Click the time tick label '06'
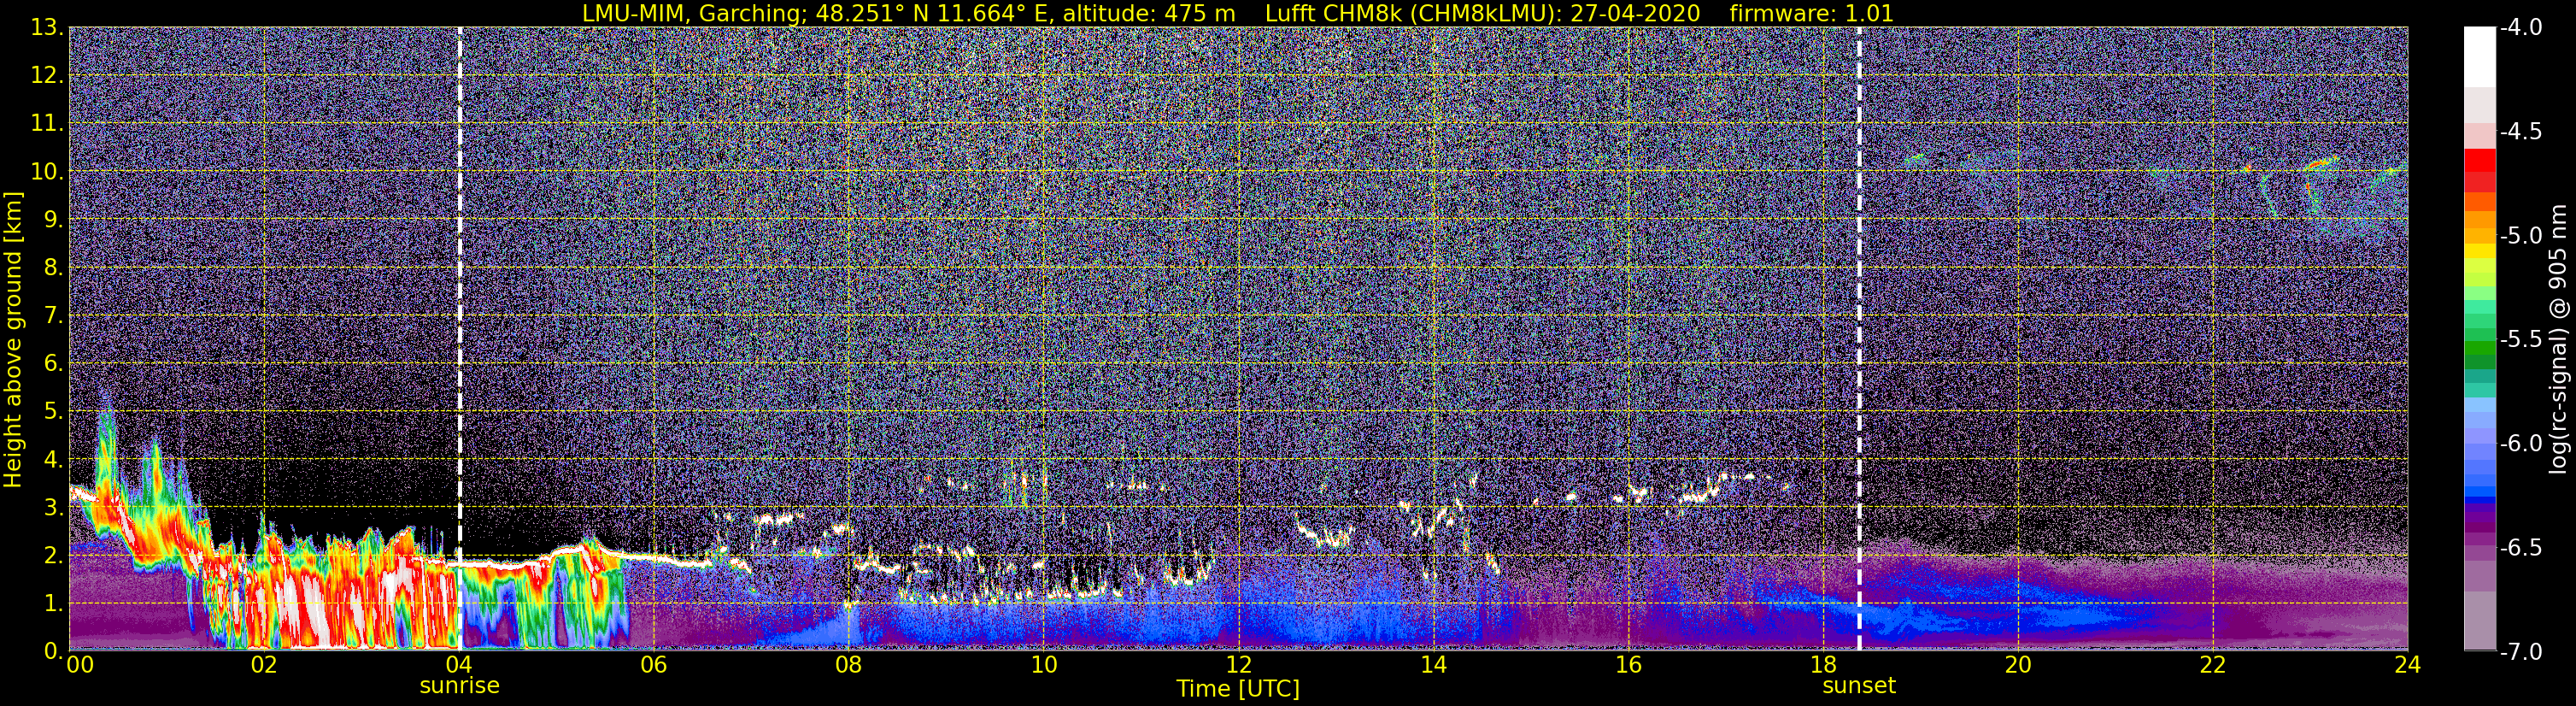Screen dimensions: 2576x706 pos(653,665)
